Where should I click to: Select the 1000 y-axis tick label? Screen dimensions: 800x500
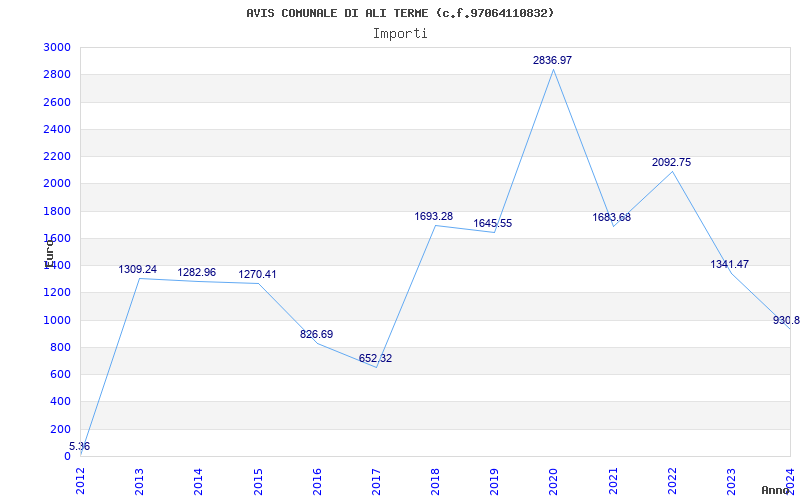tap(57, 320)
